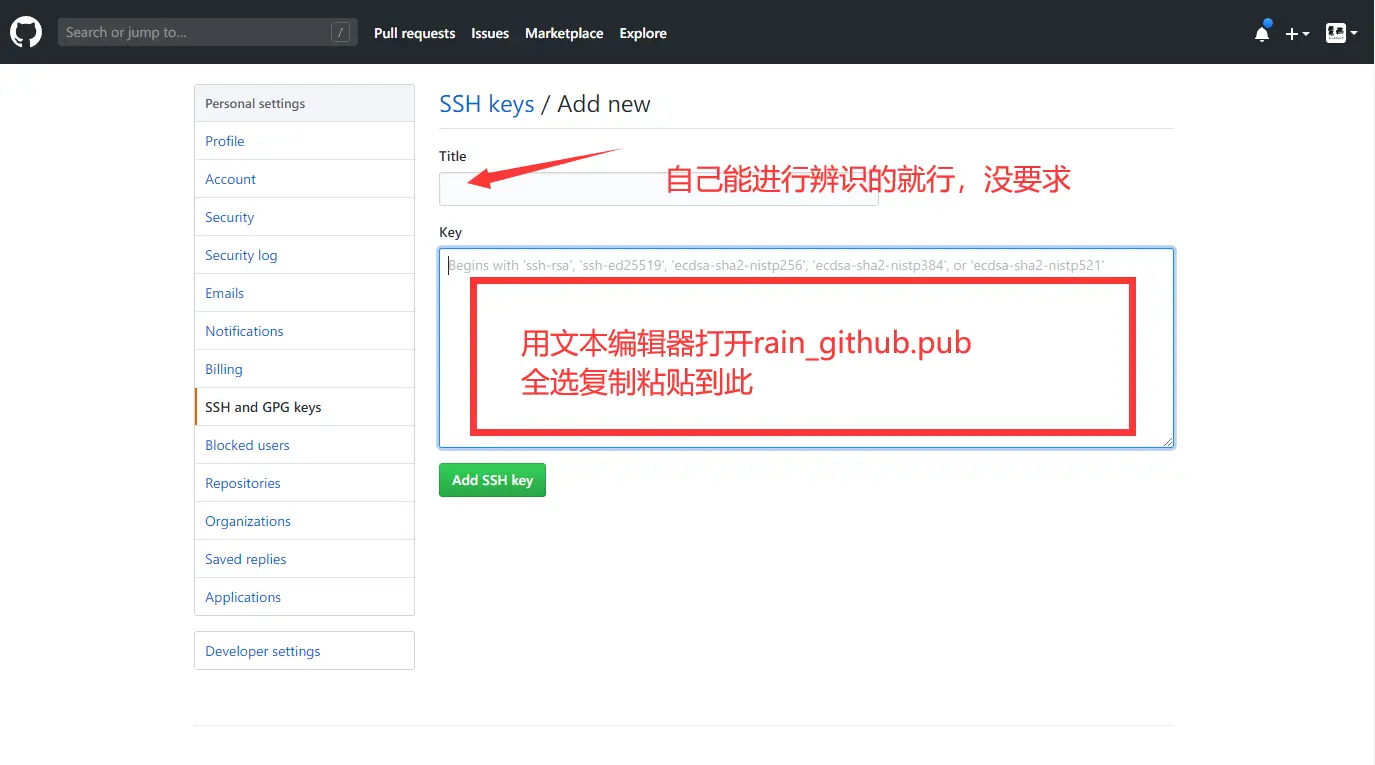Open the Marketplace page
Screen dimensions: 1375x765
pos(563,32)
